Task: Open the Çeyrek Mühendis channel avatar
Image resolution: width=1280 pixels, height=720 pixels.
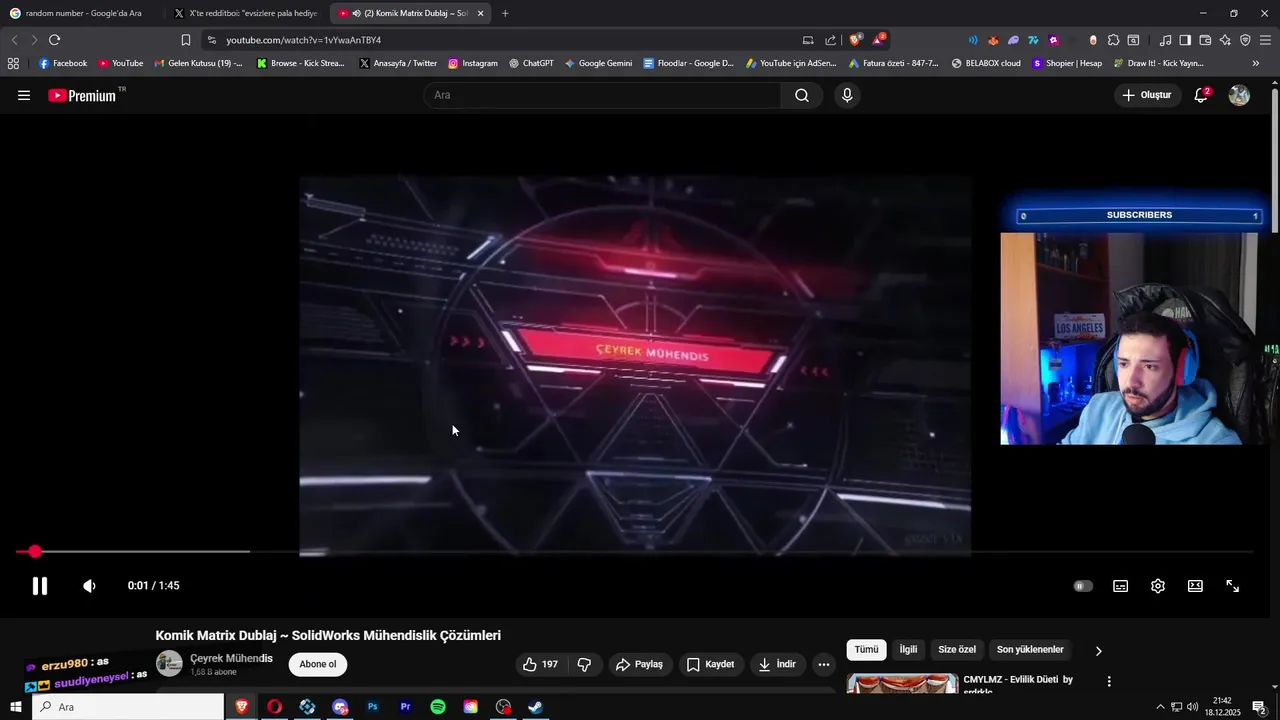Action: pos(169,664)
